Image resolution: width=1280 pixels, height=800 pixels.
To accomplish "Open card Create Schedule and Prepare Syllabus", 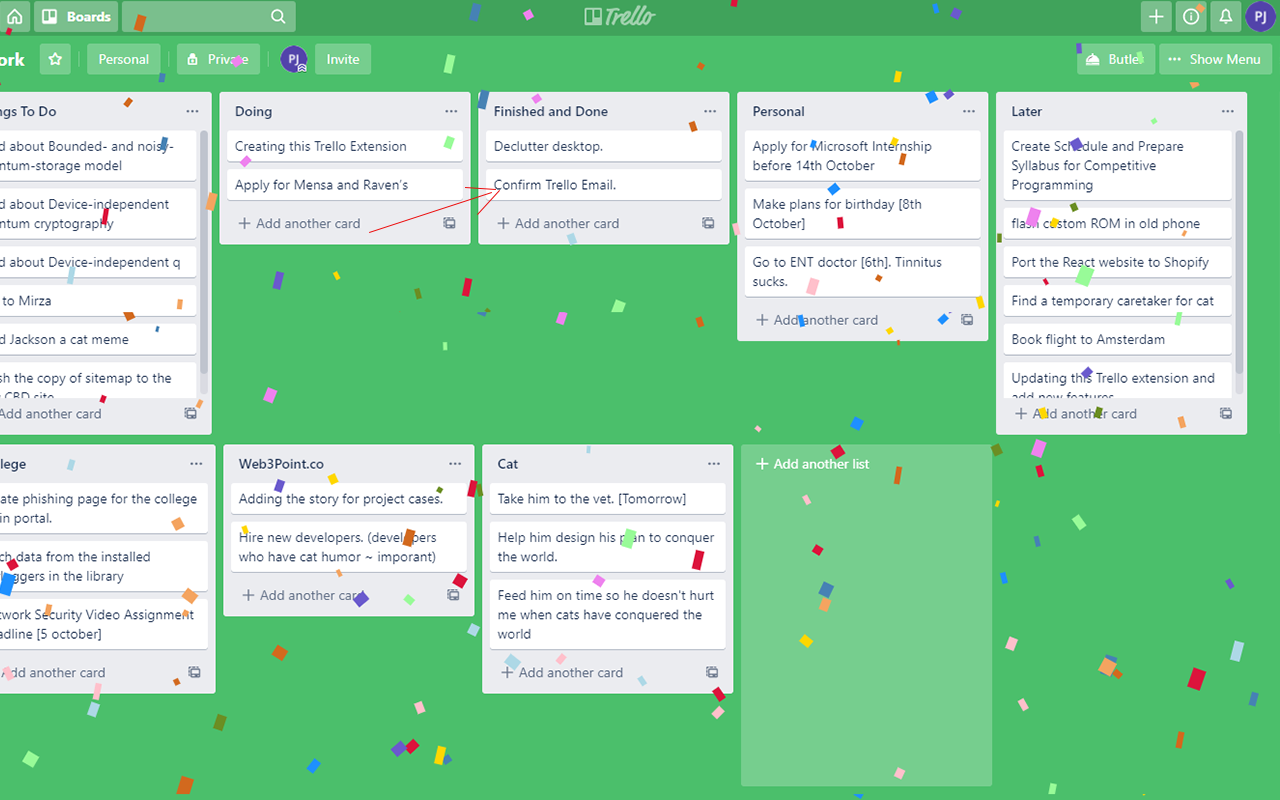I will pos(1118,166).
